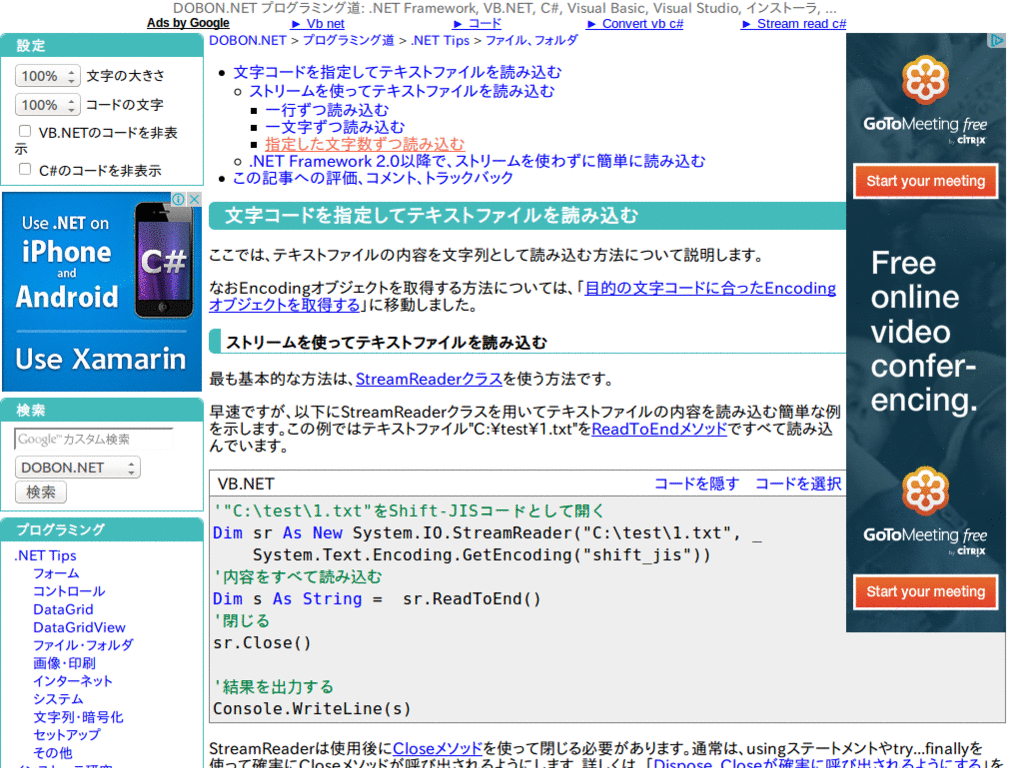Open その他 sidebar category
1024x768 pixels.
click(x=52, y=753)
